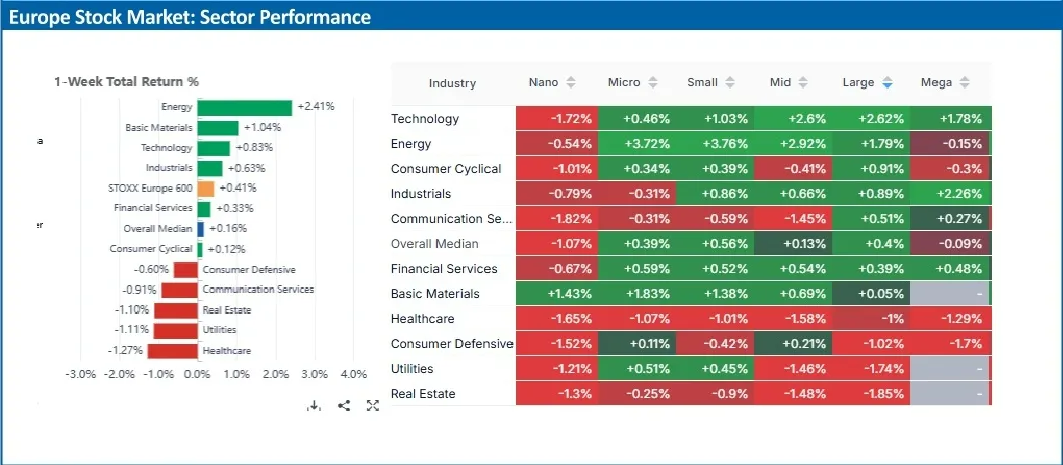The image size is (1063, 465).
Task: Click the red Healthcare bar
Action: tap(172, 351)
